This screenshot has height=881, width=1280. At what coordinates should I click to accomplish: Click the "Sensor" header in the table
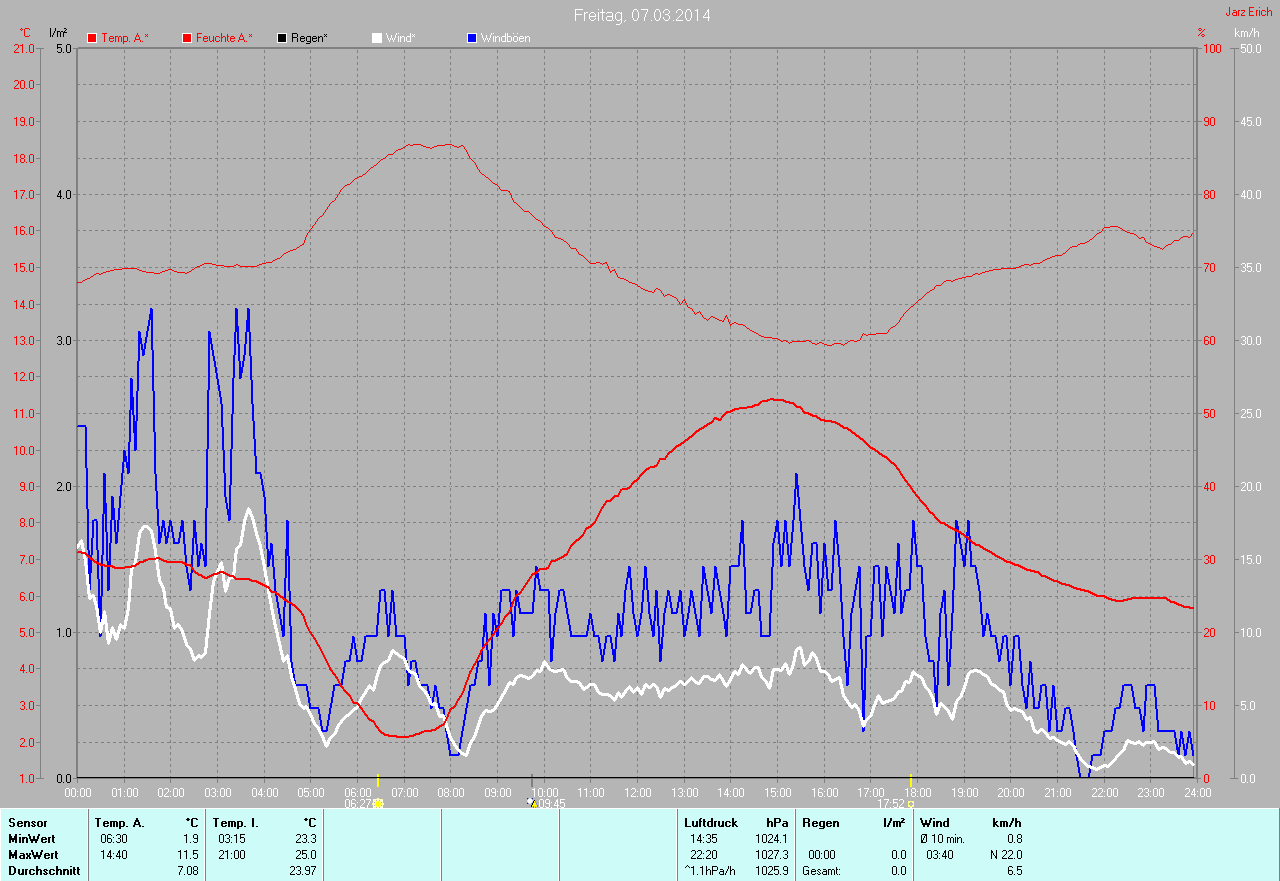(27, 823)
